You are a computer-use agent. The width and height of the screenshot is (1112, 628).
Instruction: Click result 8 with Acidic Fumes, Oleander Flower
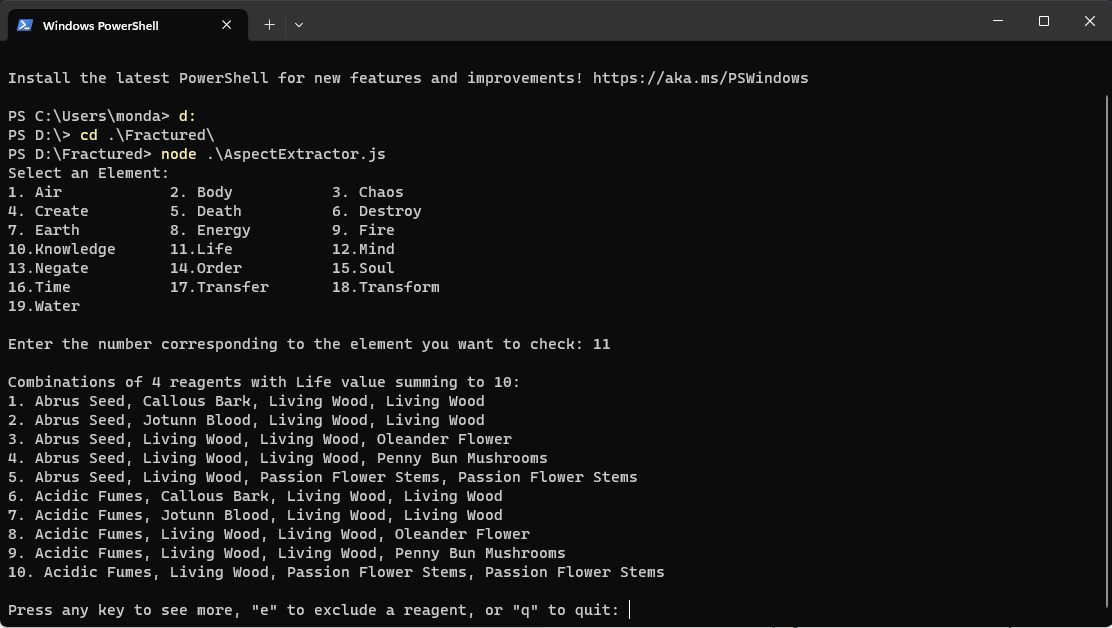click(x=269, y=534)
